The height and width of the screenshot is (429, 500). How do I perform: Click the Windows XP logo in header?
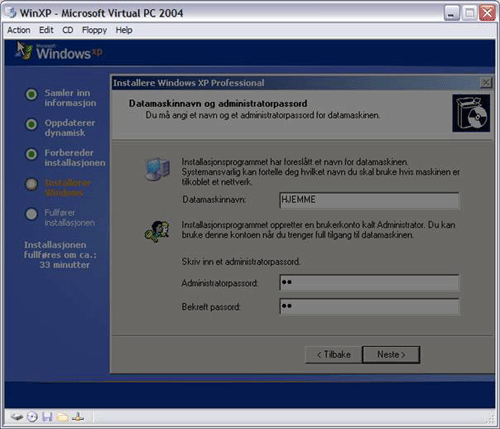pyautogui.click(x=59, y=51)
